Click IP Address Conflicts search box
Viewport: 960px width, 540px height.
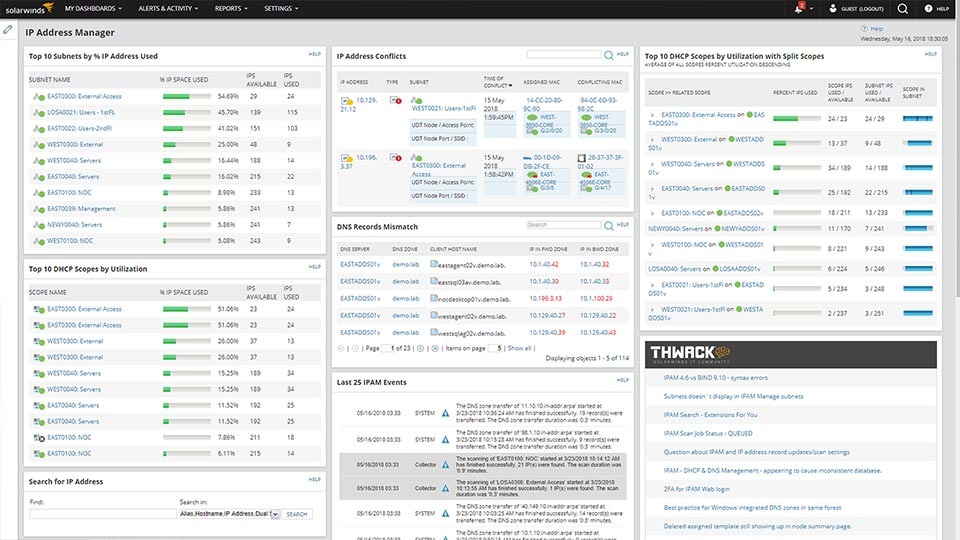click(564, 54)
